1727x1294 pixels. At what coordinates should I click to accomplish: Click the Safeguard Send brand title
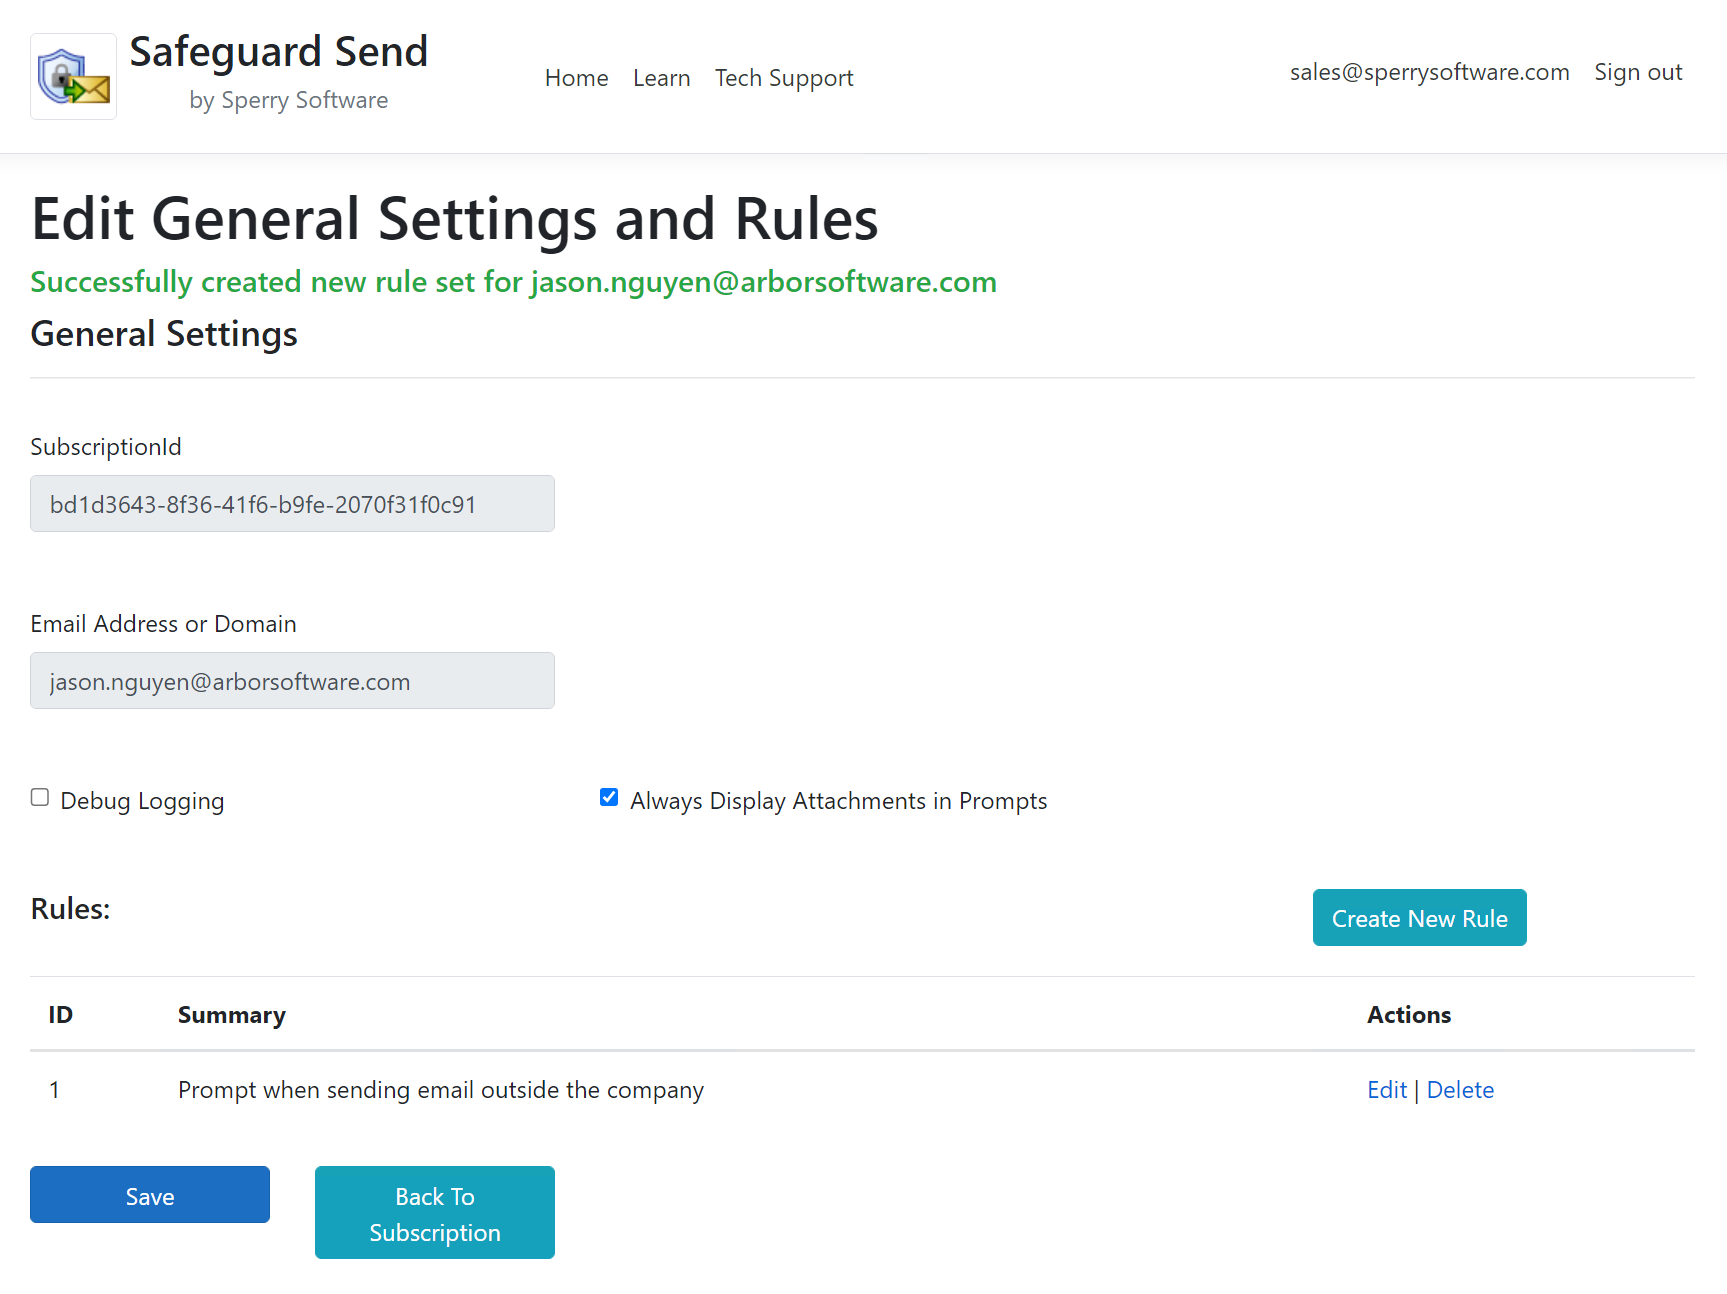278,52
